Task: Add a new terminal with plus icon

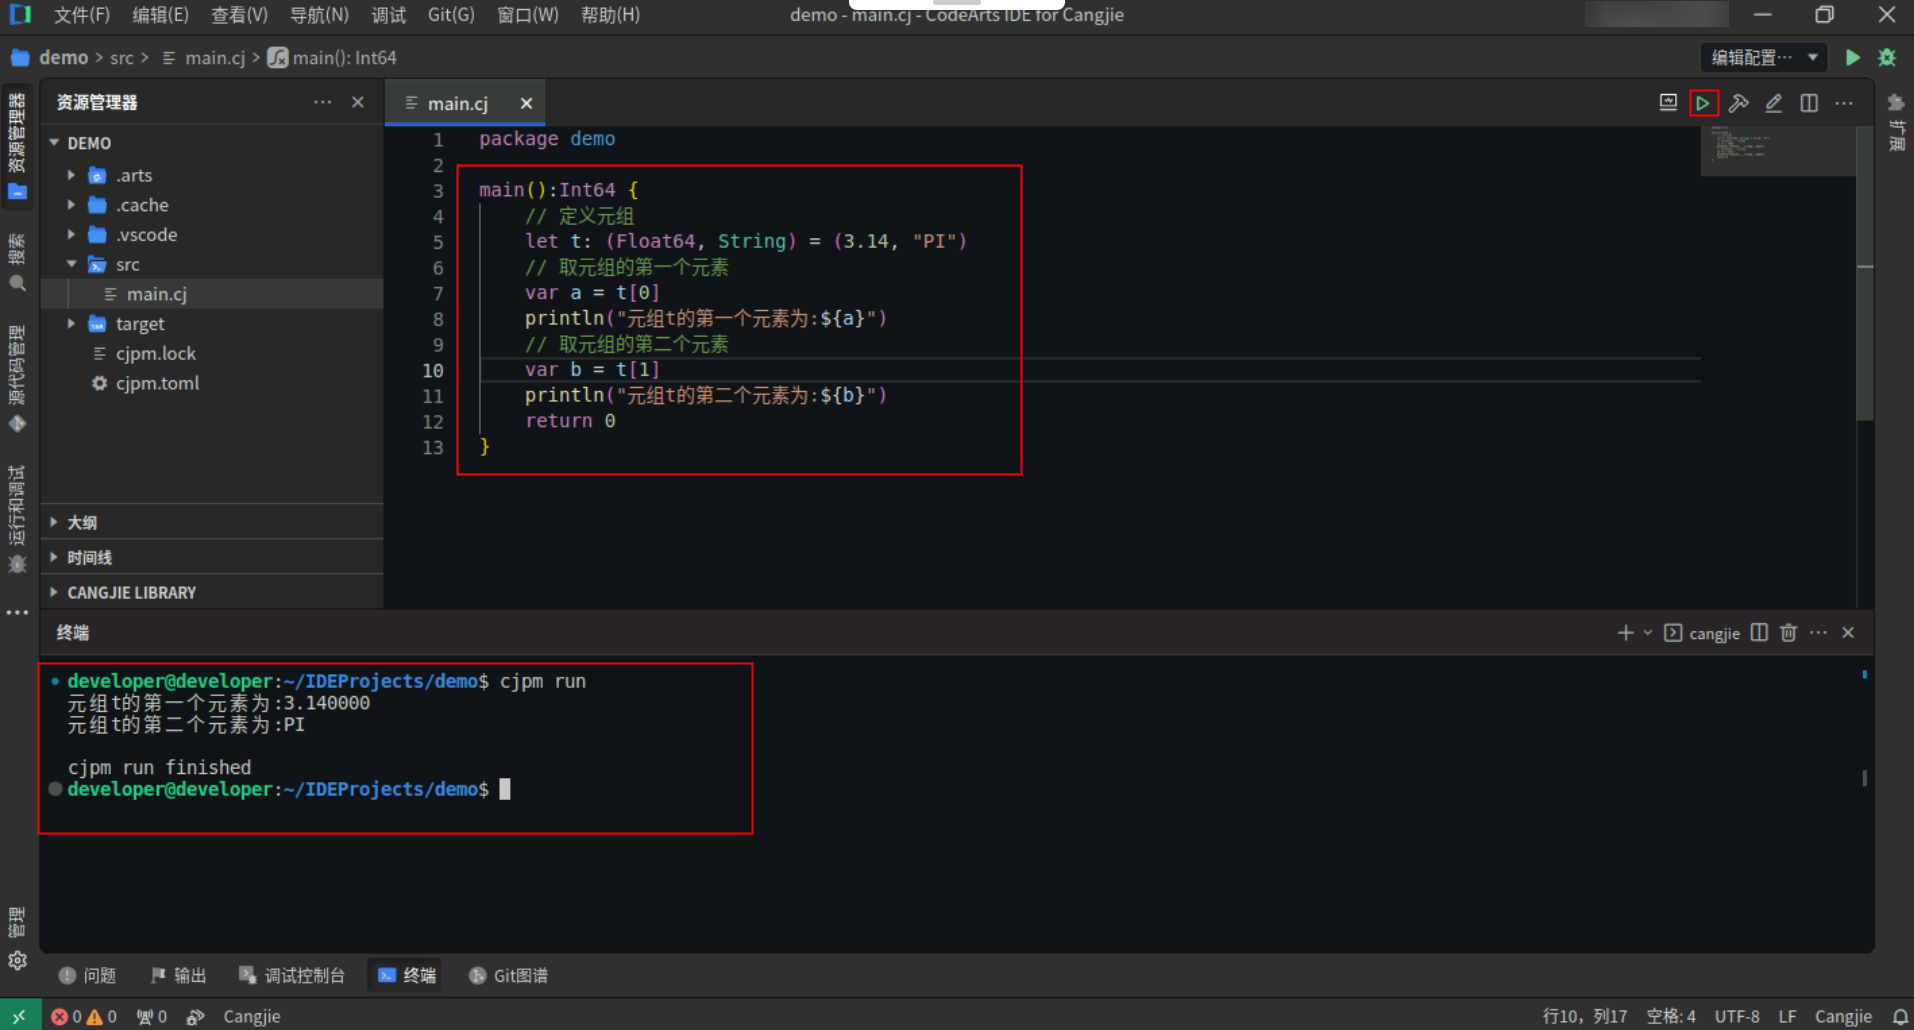Action: click(x=1625, y=633)
